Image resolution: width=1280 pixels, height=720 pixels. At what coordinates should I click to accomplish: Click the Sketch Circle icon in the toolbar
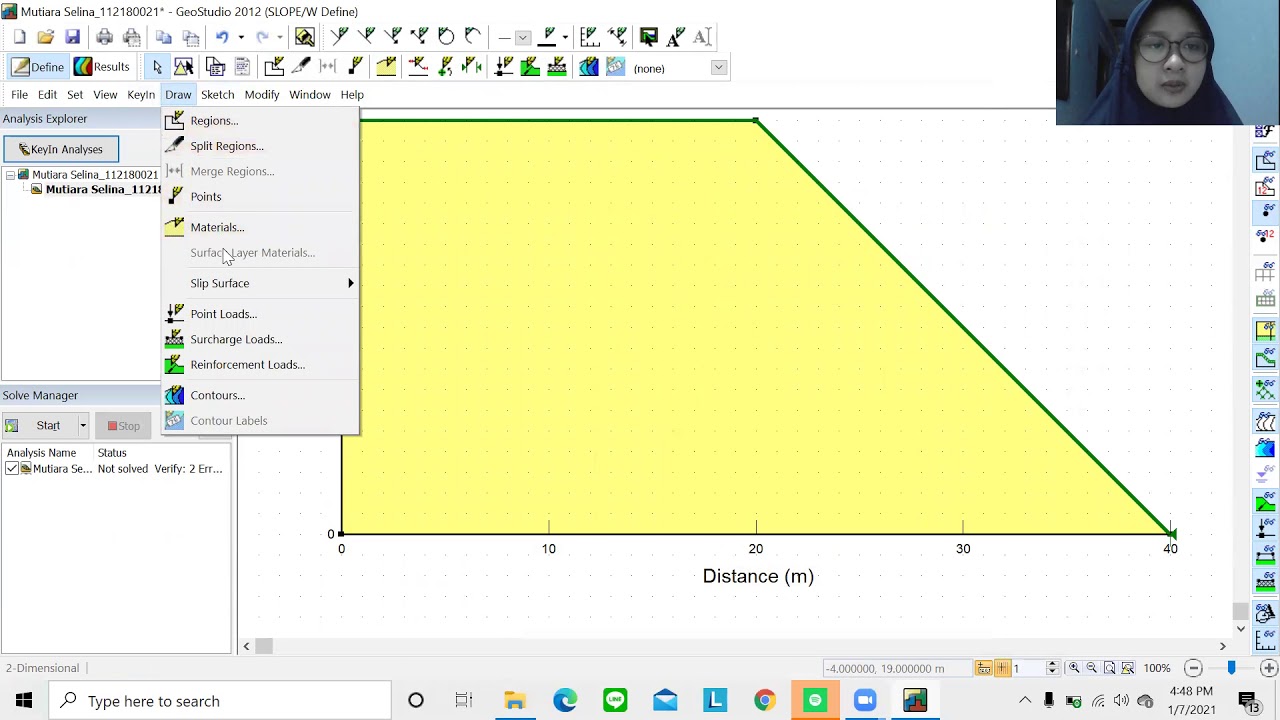click(446, 37)
